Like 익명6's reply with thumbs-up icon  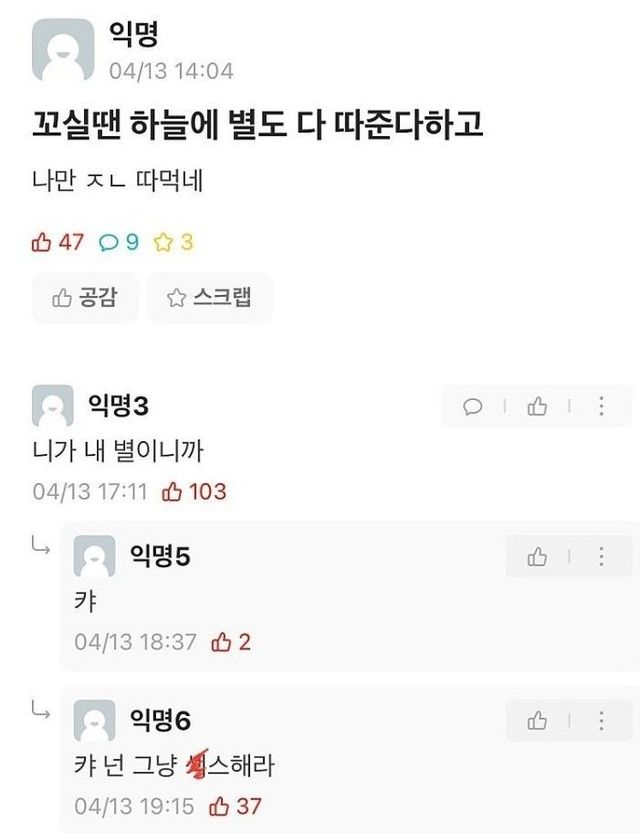(537, 720)
